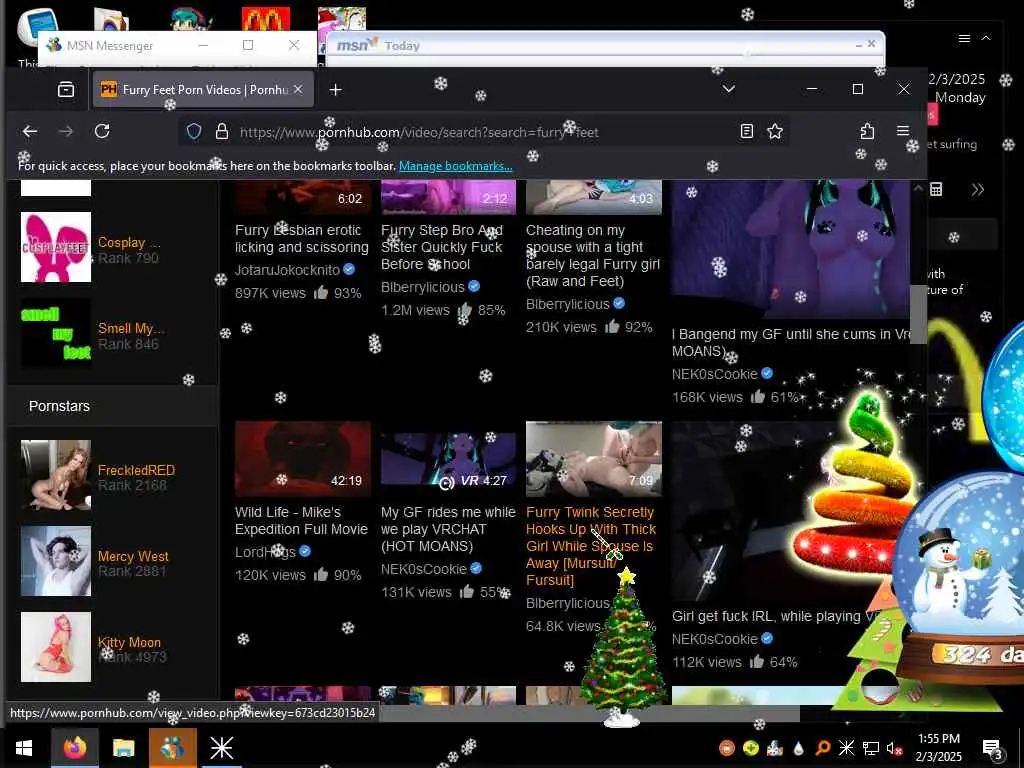
Task: Click the browser vertical scrollbar thumb
Action: click(x=918, y=313)
